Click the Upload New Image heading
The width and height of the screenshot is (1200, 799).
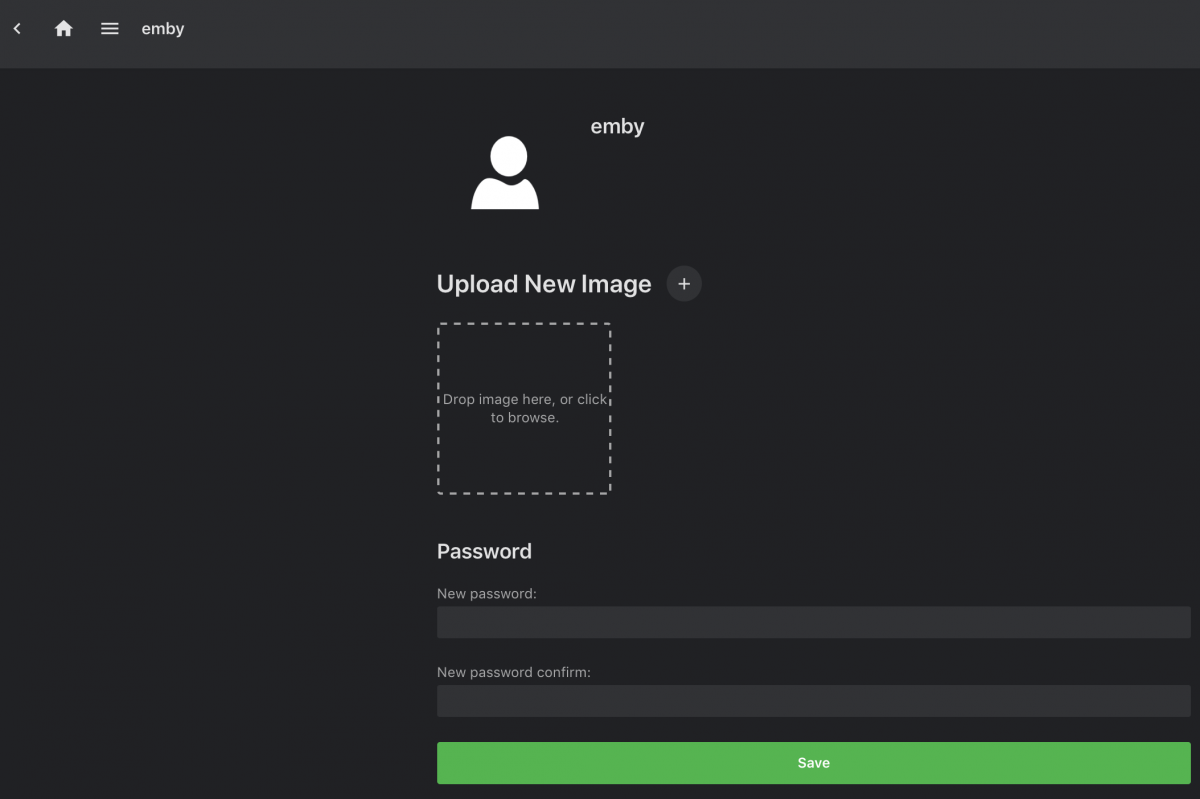(x=544, y=284)
